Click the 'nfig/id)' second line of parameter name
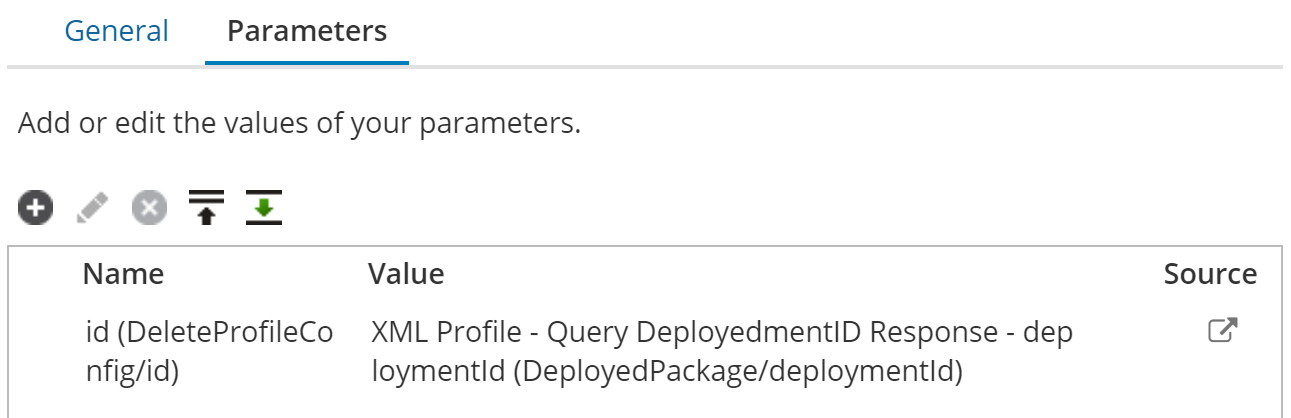This screenshot has width=1291, height=418. [132, 372]
